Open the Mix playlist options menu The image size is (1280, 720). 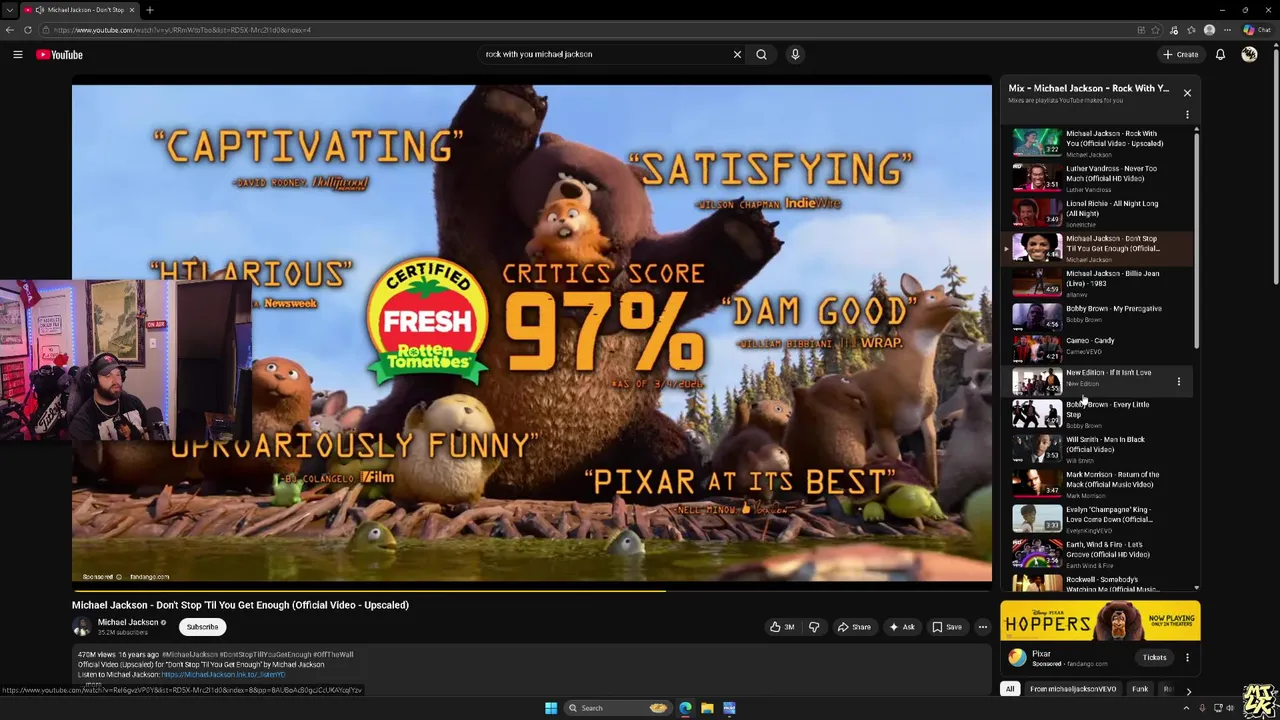coord(1187,114)
